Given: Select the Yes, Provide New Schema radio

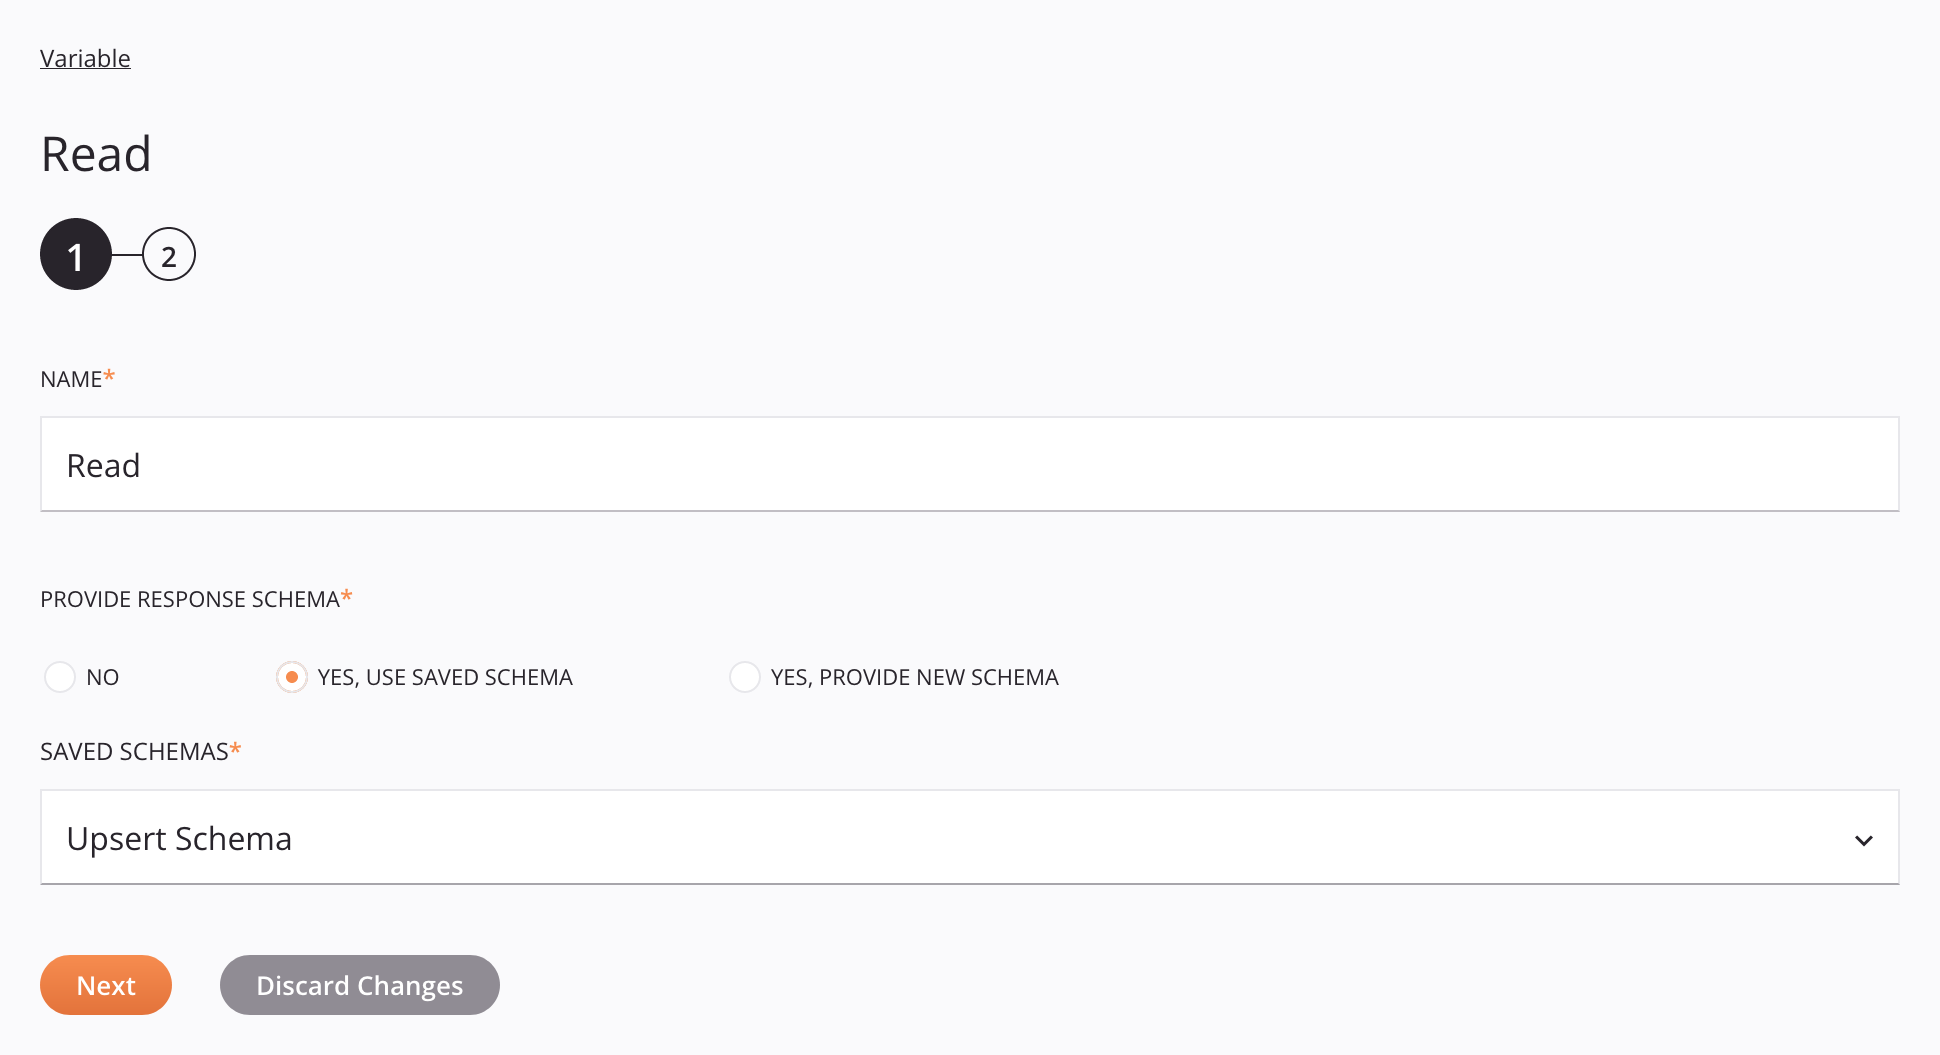Looking at the screenshot, I should tap(744, 677).
